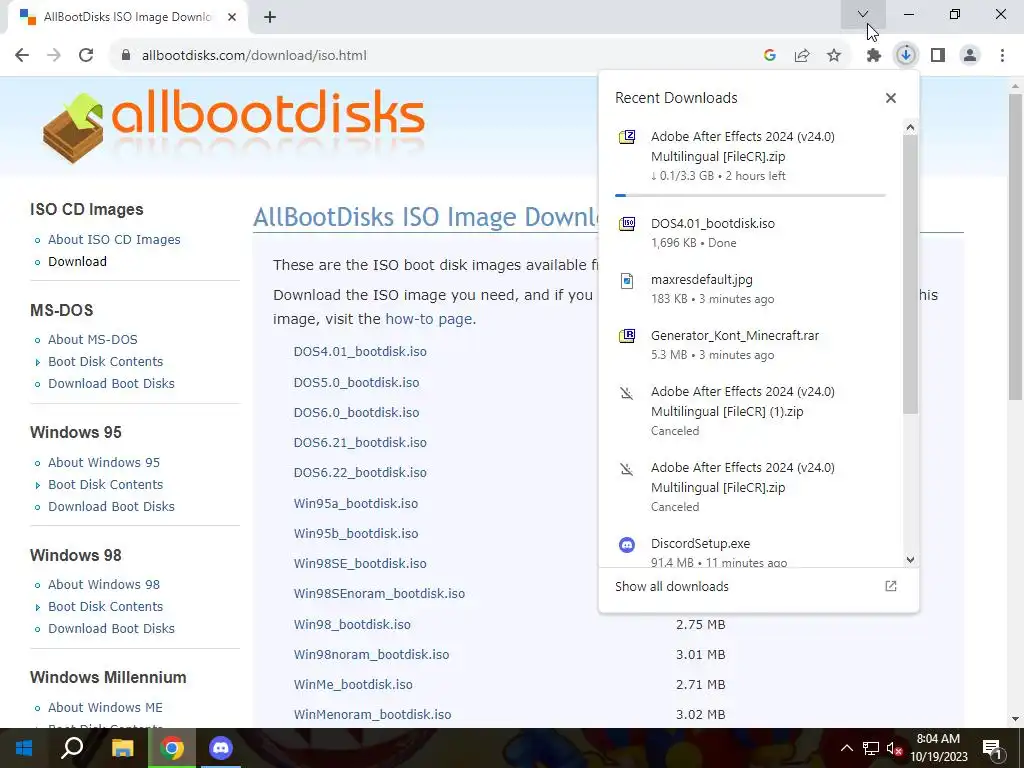1024x768 pixels.
Task: Open taskbar search
Action: coord(72,748)
